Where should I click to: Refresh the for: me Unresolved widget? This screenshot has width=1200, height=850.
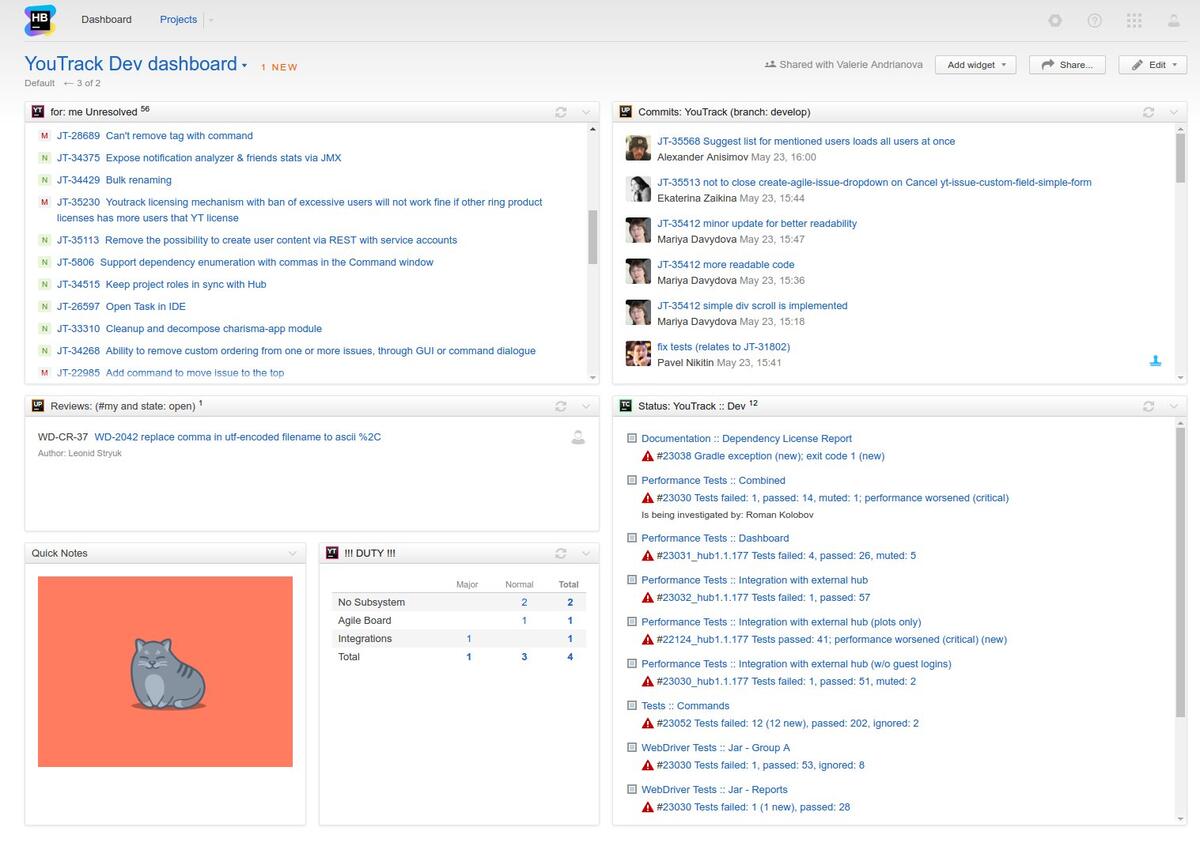[561, 112]
